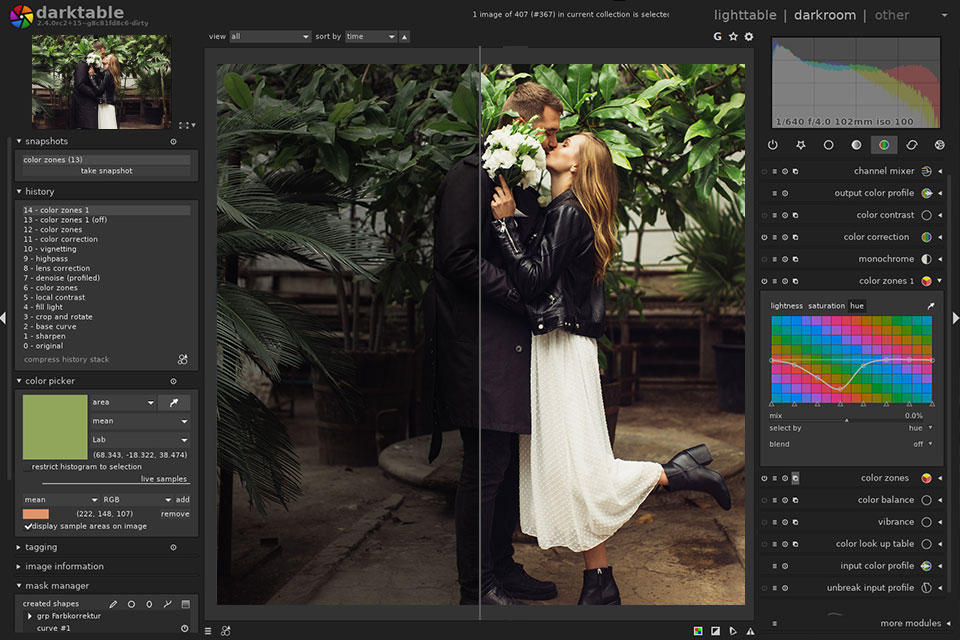The image size is (960, 640).
Task: Select the color module group icon
Action: coord(884,145)
